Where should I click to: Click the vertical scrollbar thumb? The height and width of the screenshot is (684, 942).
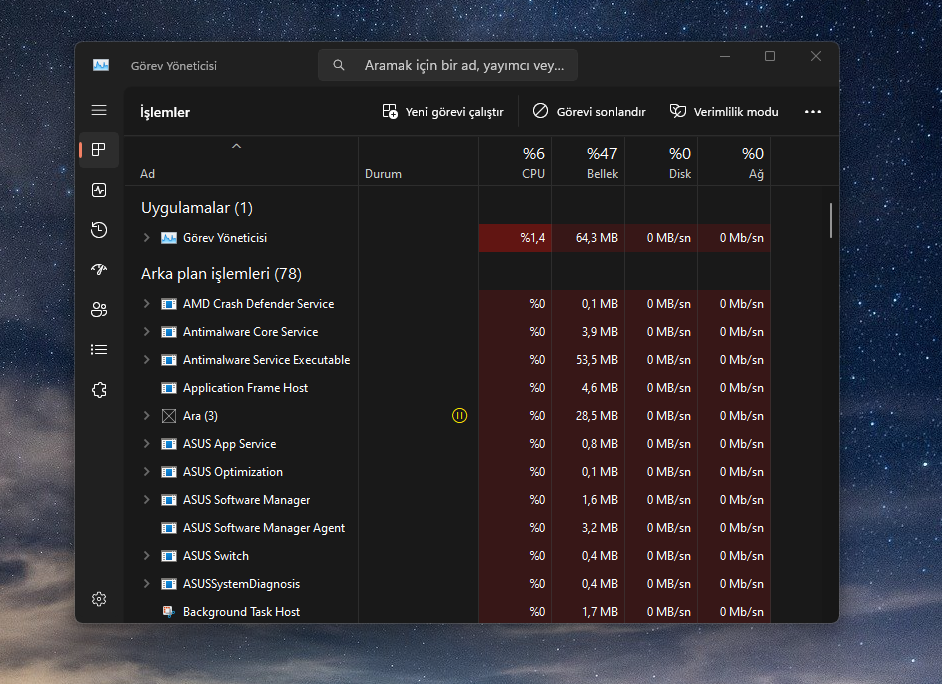coord(831,220)
